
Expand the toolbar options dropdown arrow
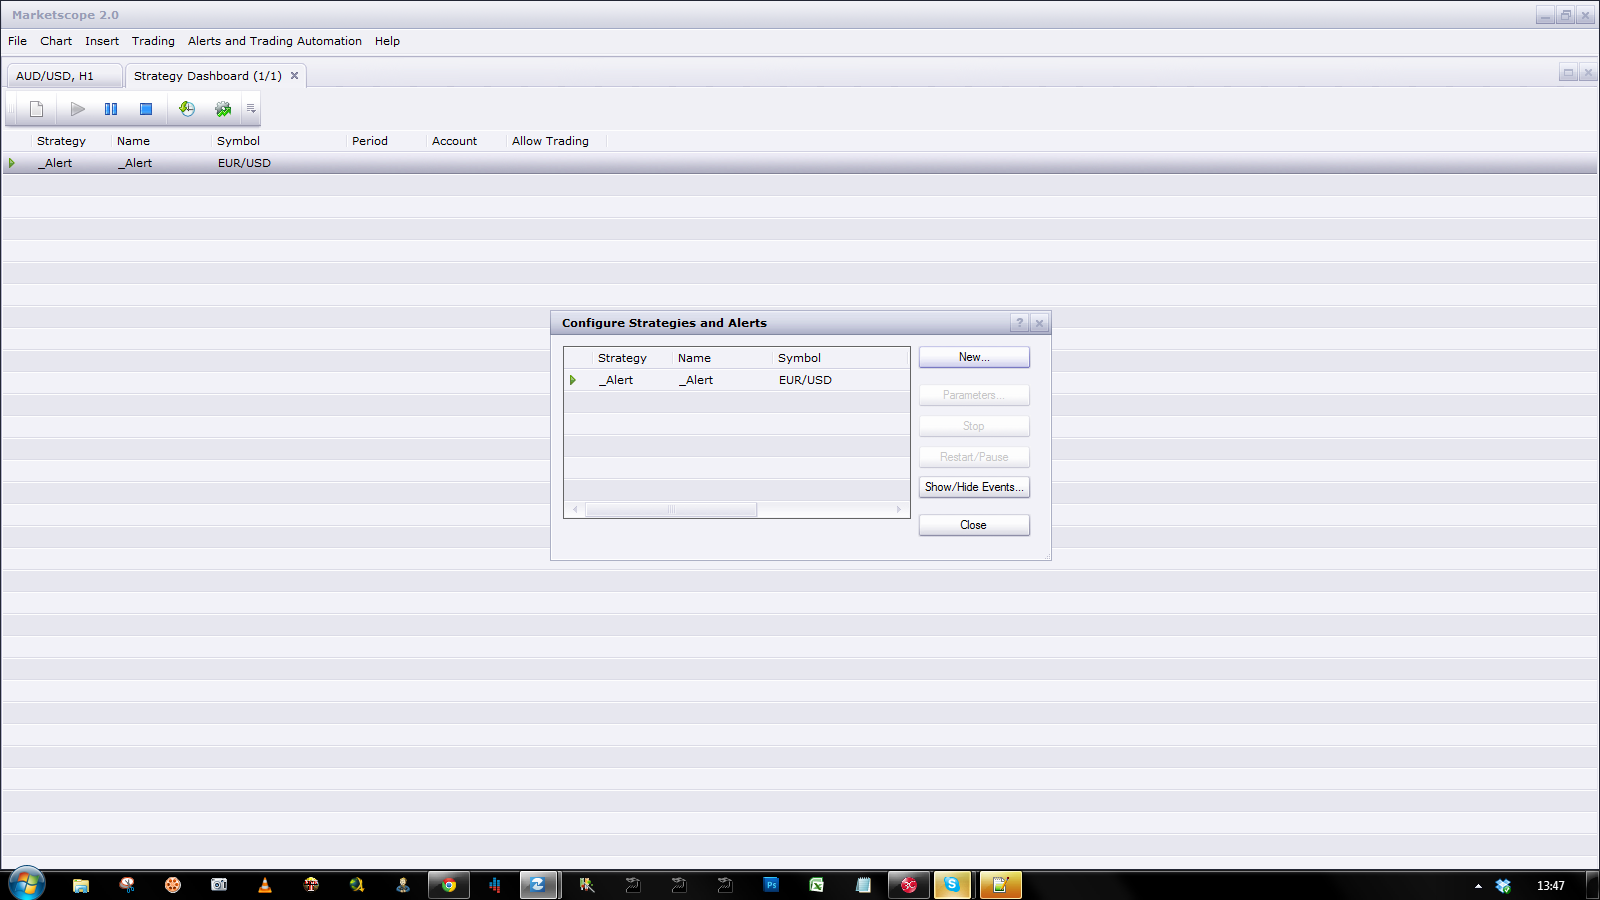tap(251, 109)
